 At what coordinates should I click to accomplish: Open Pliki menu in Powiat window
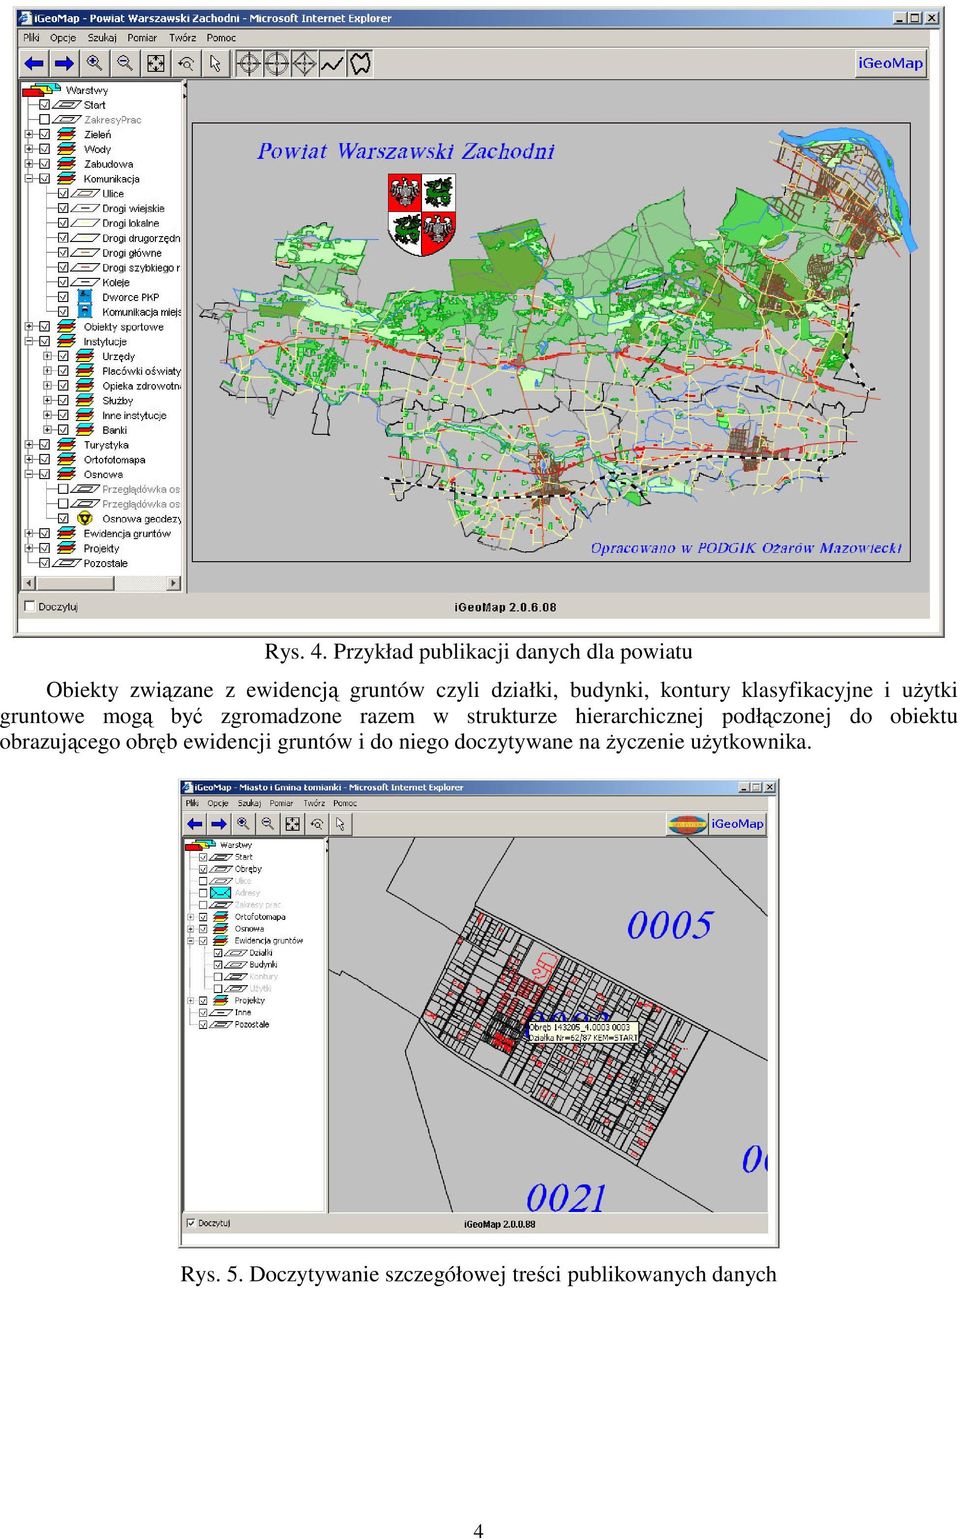(x=32, y=38)
